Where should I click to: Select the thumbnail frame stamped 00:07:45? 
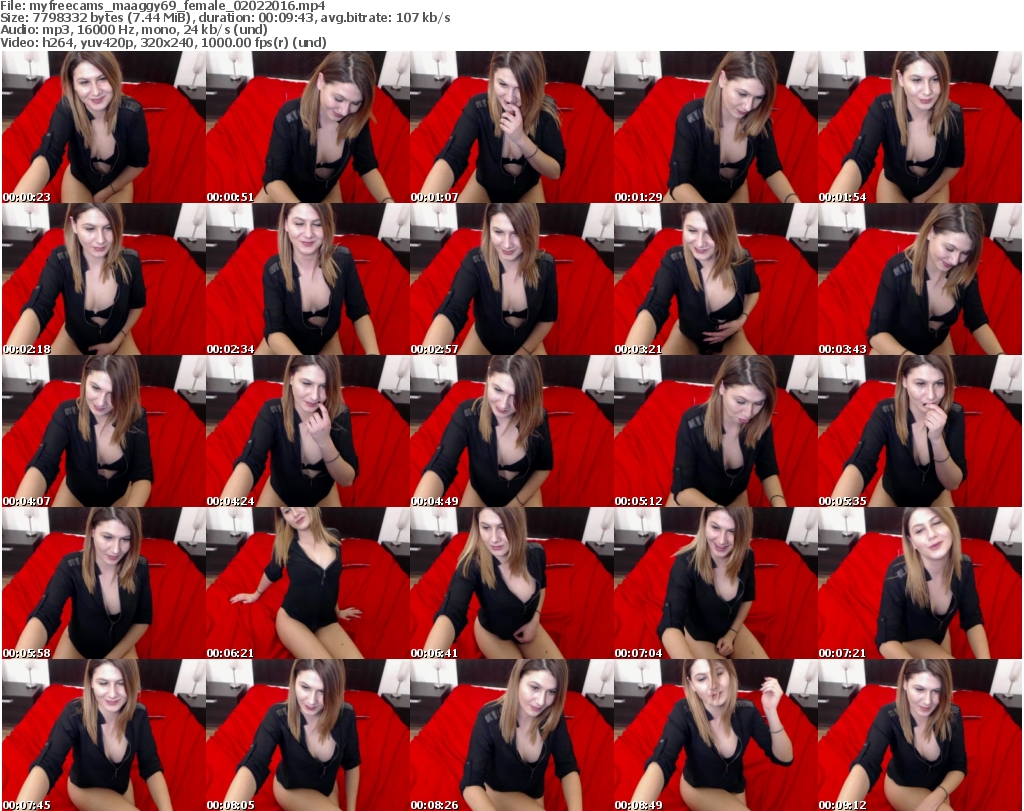[104, 735]
